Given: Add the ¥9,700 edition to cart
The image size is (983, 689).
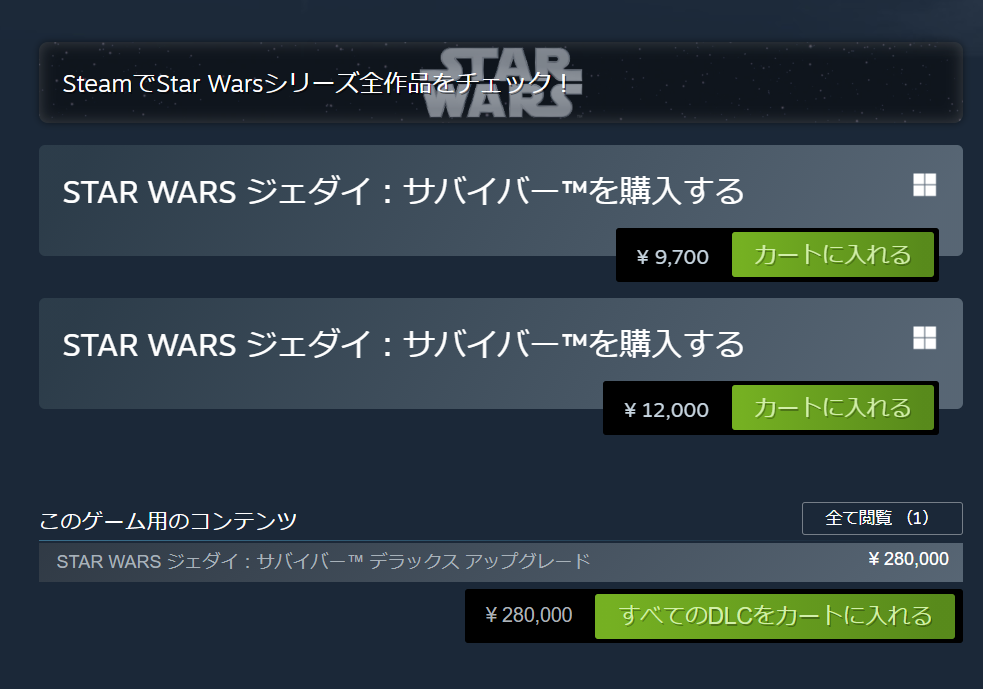Looking at the screenshot, I should pos(833,255).
